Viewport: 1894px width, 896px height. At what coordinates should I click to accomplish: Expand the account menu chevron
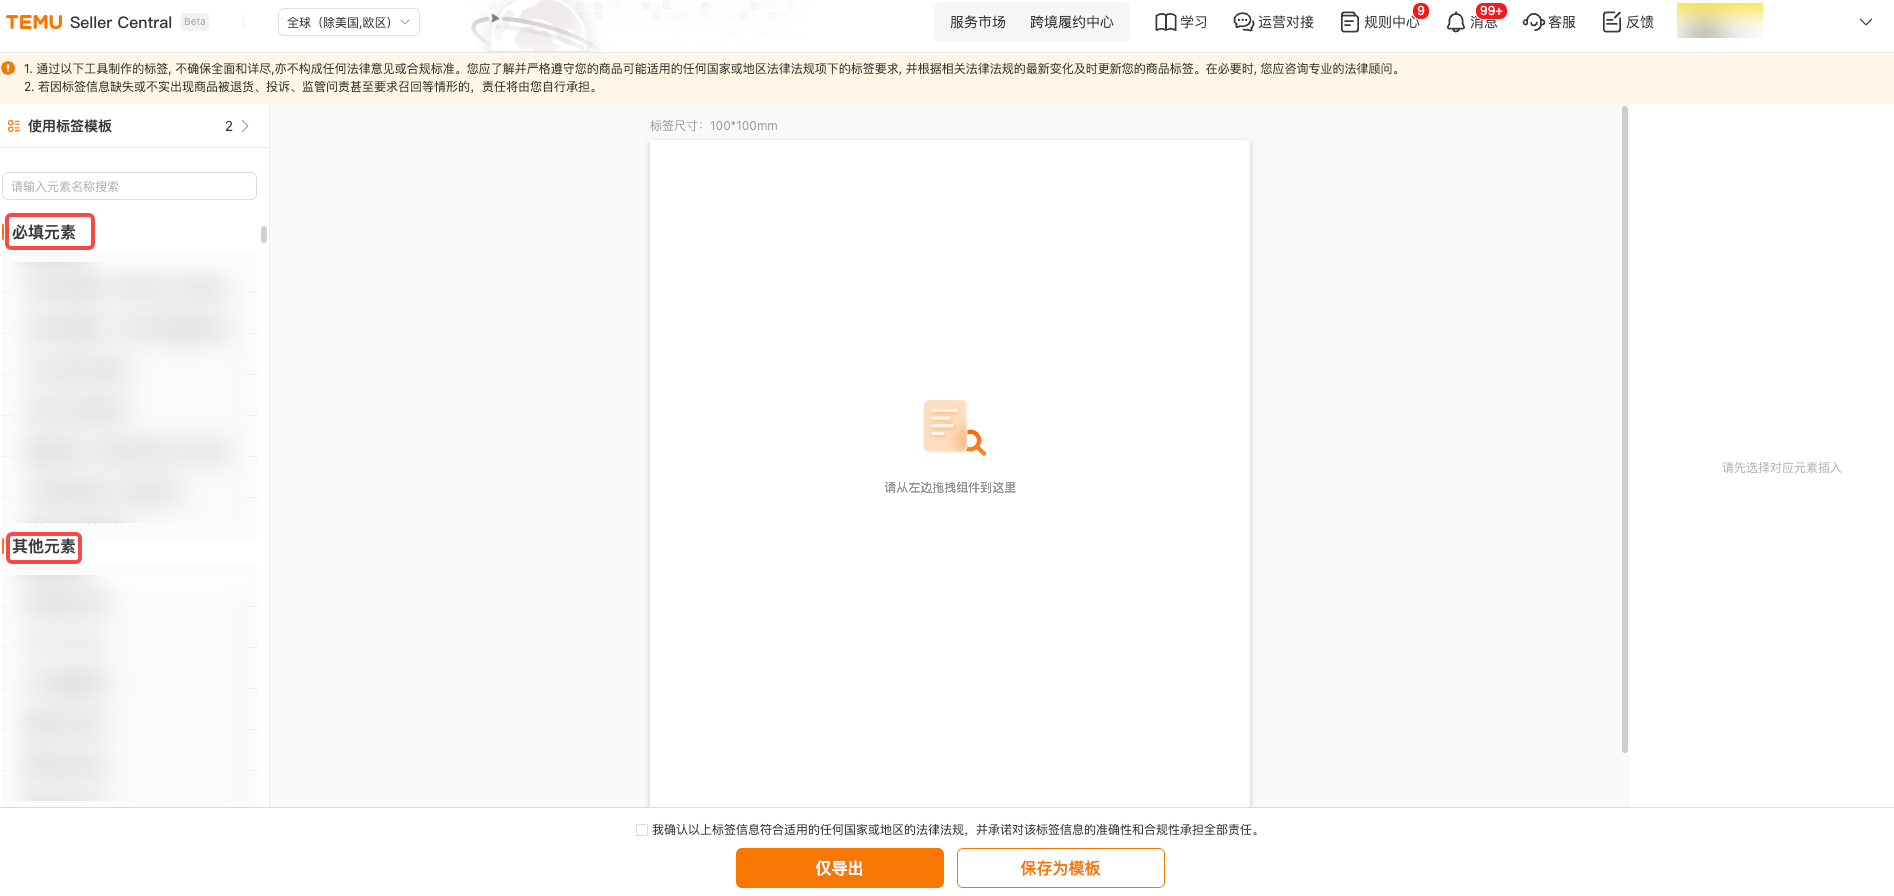click(x=1865, y=22)
